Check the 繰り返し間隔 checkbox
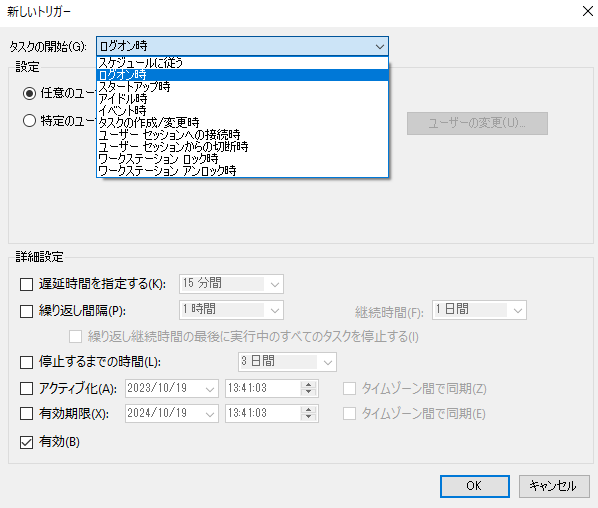Viewport: 598px width, 508px height. (x=26, y=311)
